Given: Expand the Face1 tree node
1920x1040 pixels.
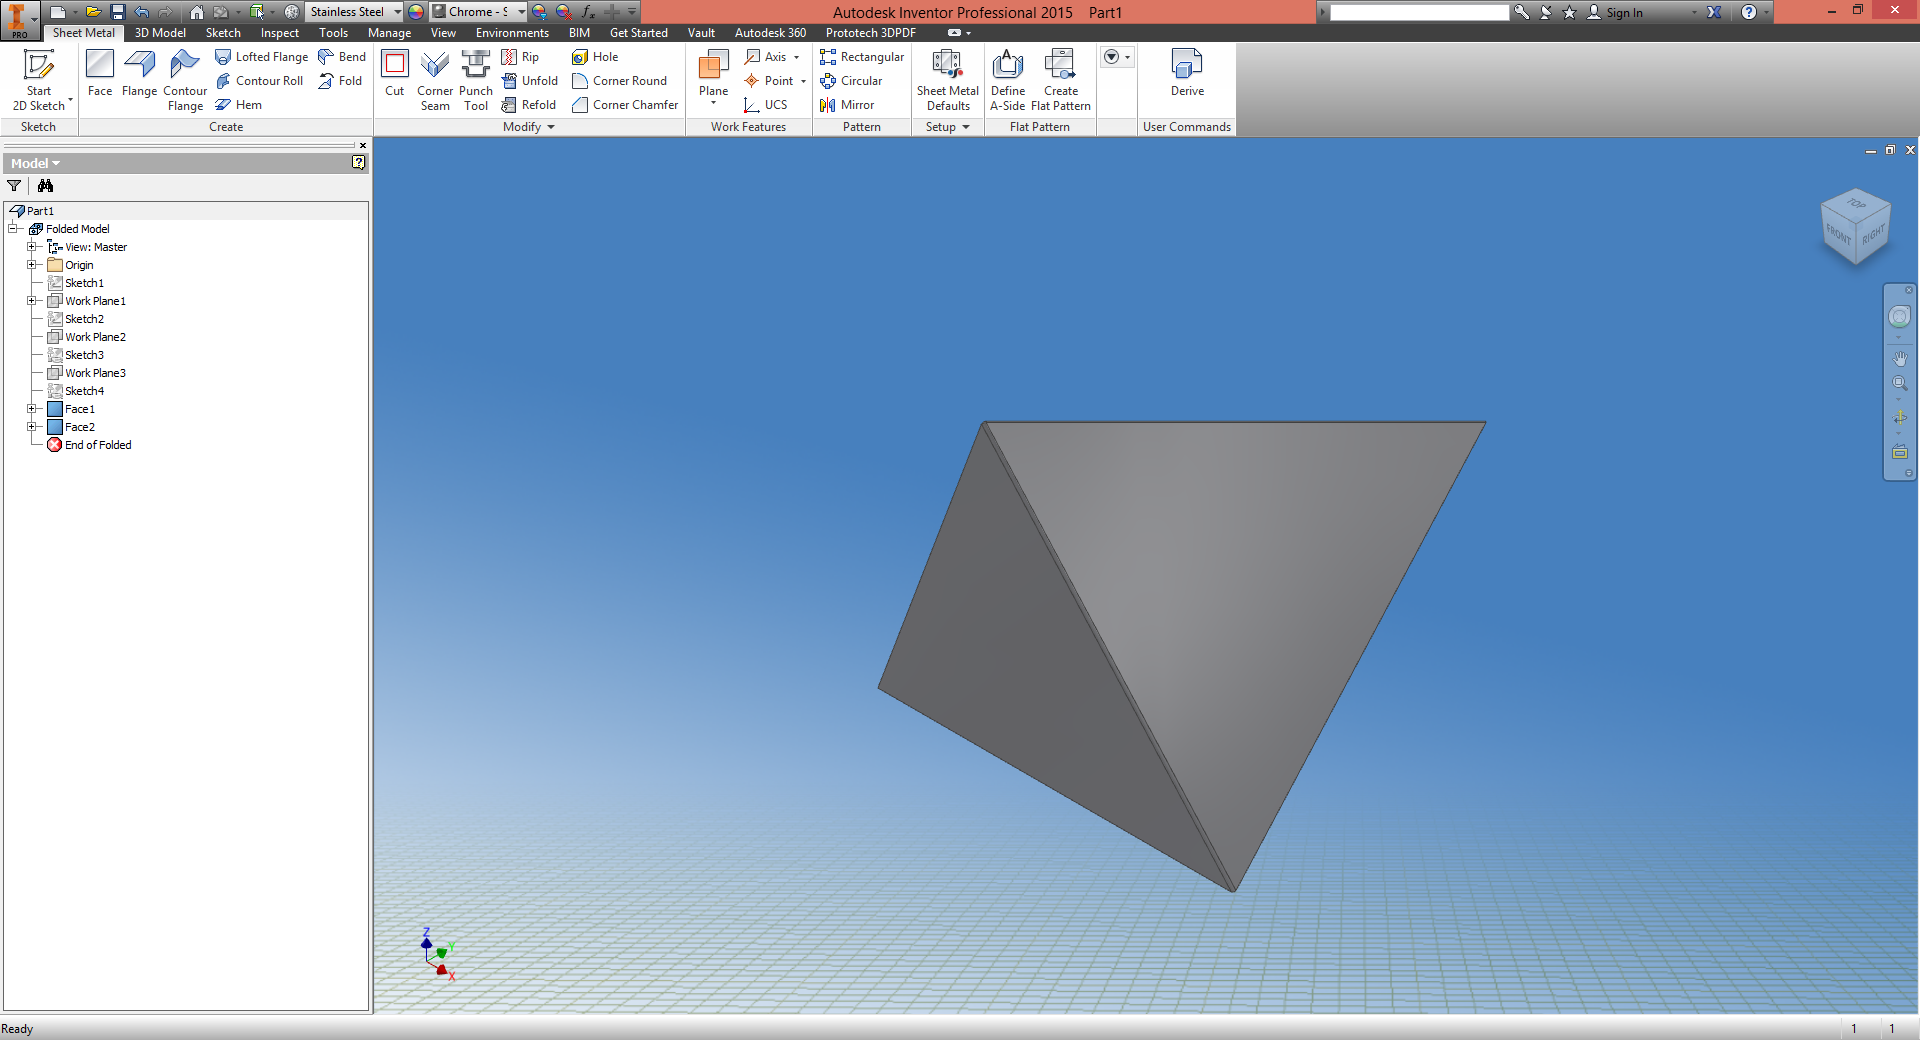Looking at the screenshot, I should 32,409.
